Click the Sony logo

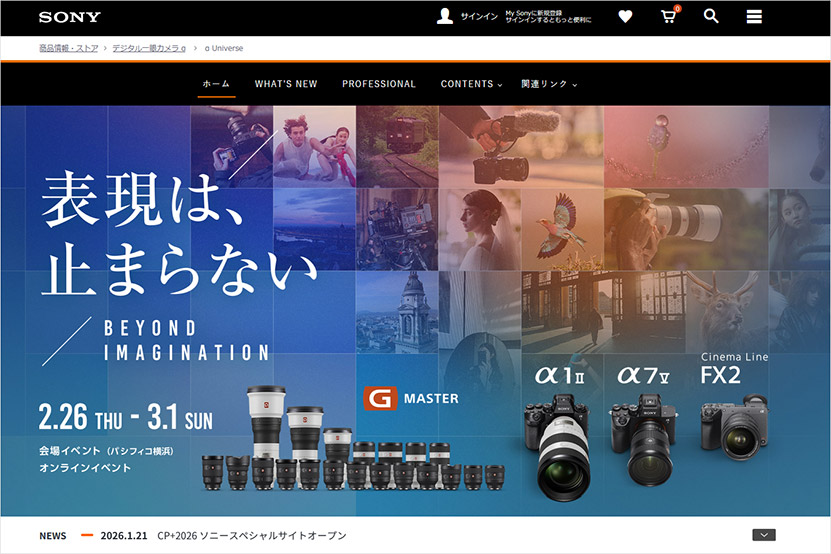click(x=69, y=17)
